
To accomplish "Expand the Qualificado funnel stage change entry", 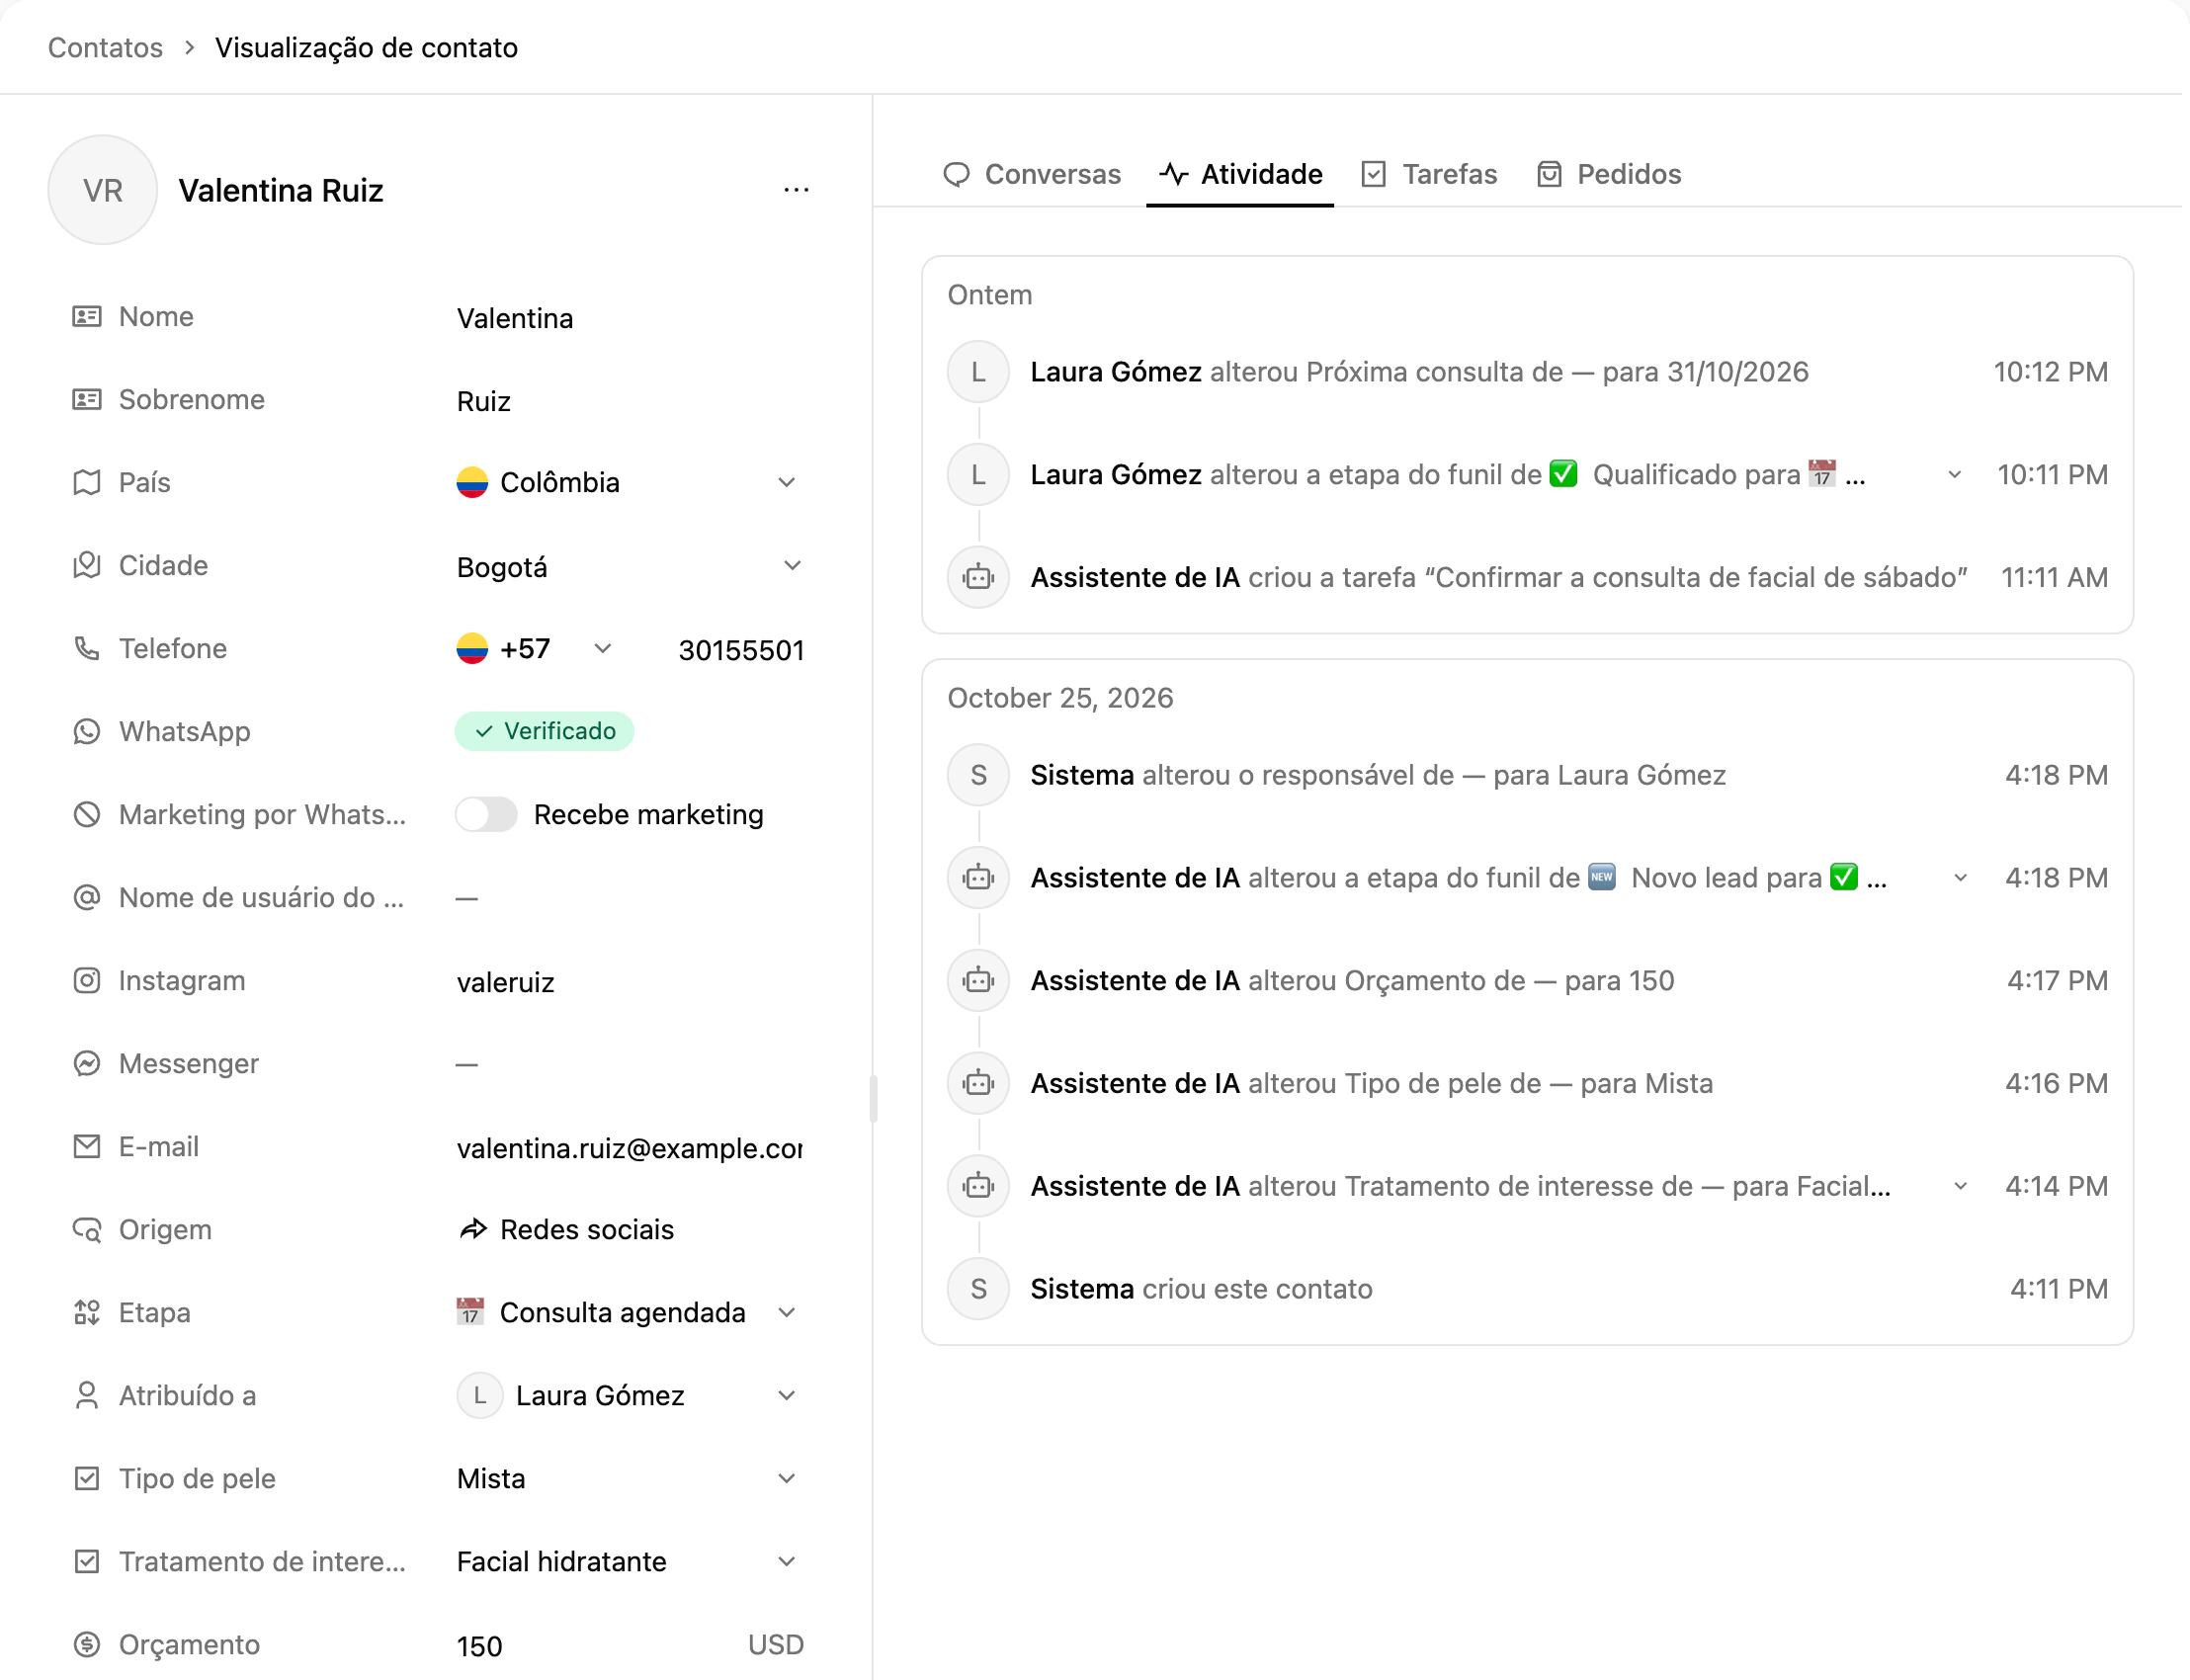I will pos(1954,475).
